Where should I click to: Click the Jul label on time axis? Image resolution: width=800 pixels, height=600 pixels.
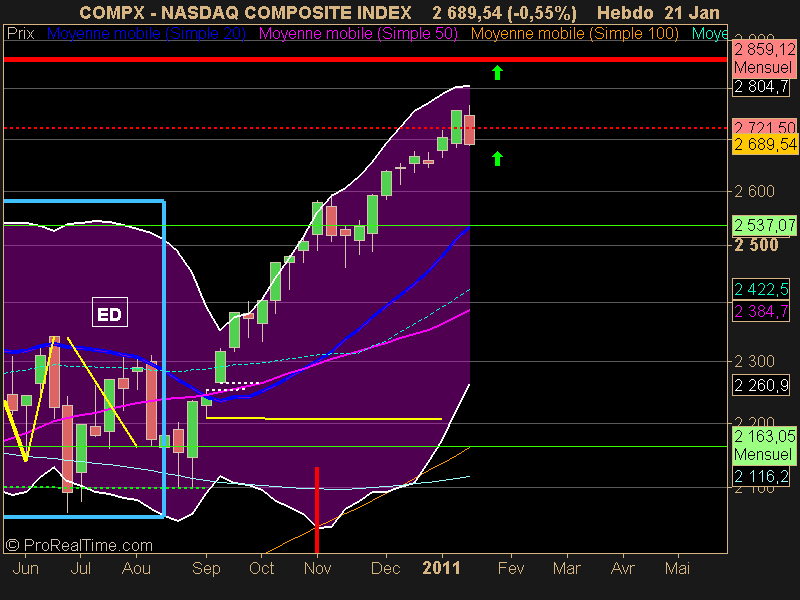click(81, 568)
